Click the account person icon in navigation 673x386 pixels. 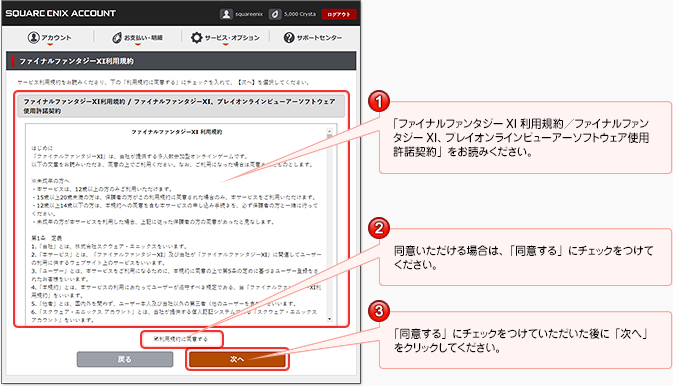click(x=33, y=37)
